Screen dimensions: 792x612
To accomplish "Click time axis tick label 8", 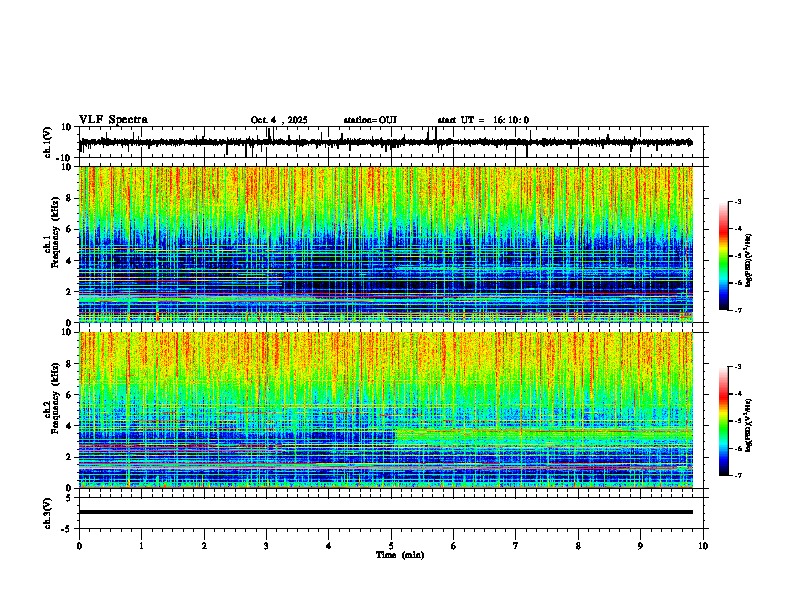I will point(578,546).
